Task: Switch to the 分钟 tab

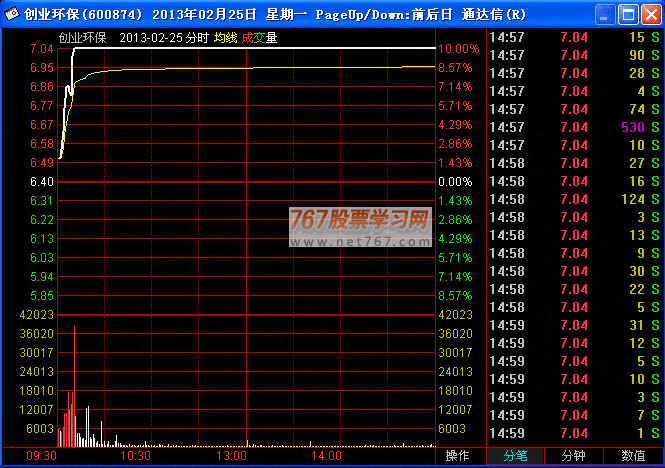Action: (x=574, y=455)
